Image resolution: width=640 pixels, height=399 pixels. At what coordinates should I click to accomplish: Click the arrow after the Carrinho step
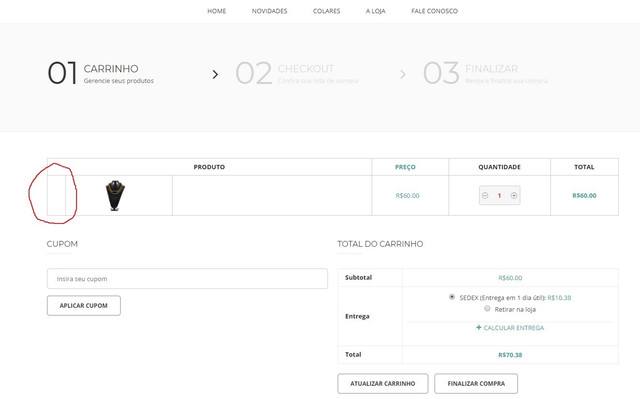pyautogui.click(x=215, y=74)
